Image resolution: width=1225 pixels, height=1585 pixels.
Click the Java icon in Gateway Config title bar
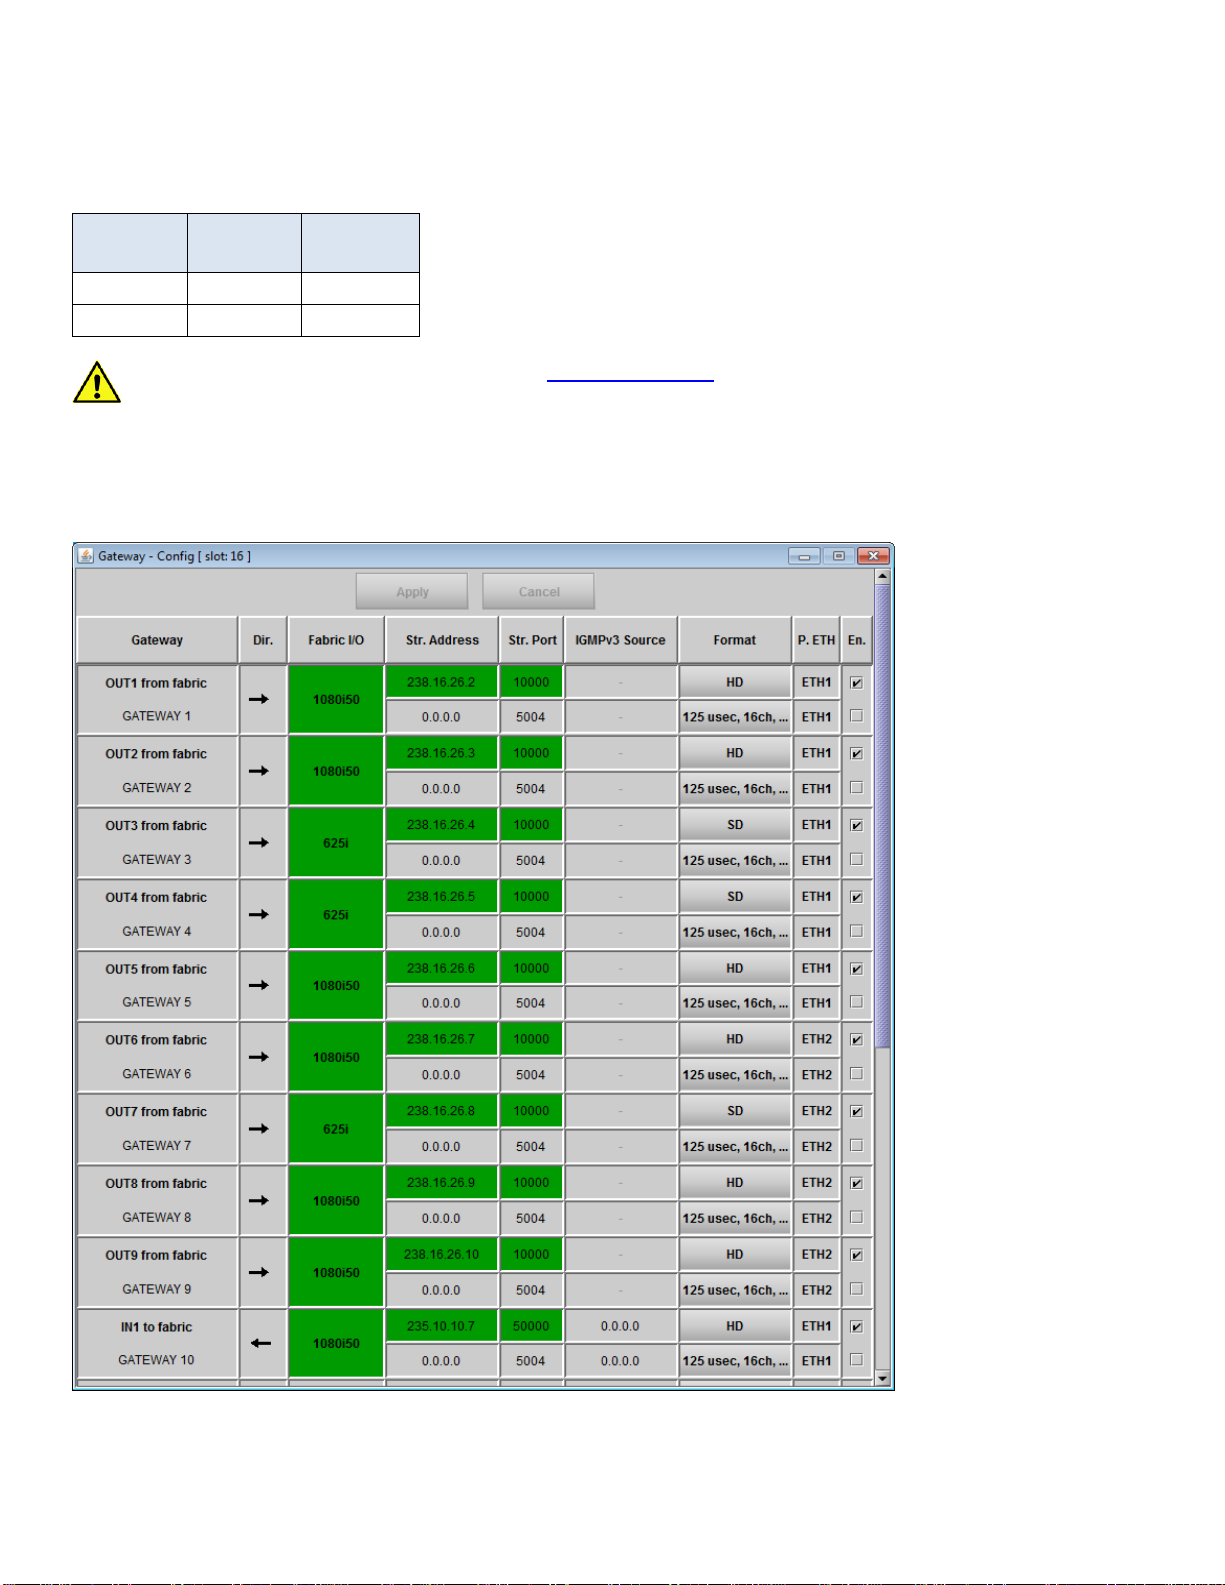click(87, 556)
